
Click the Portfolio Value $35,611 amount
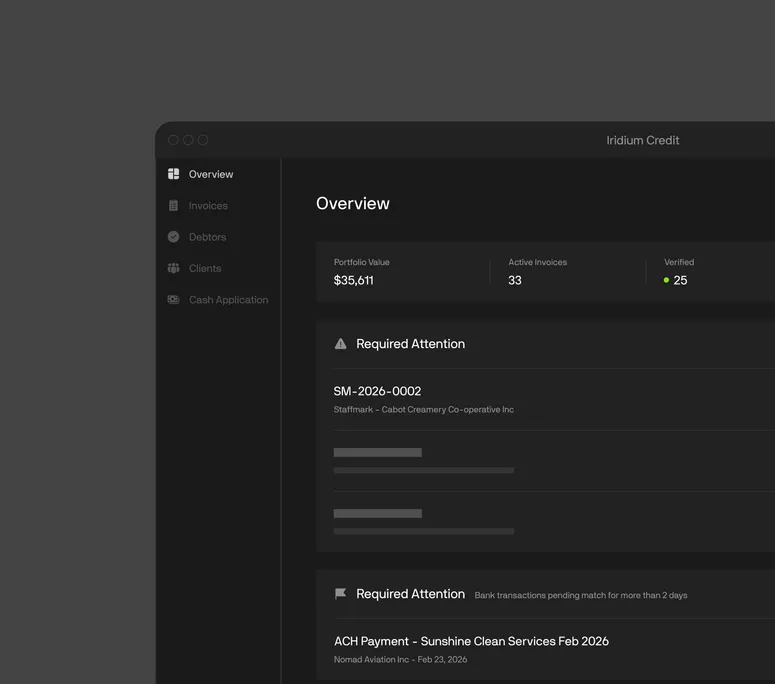coord(353,280)
